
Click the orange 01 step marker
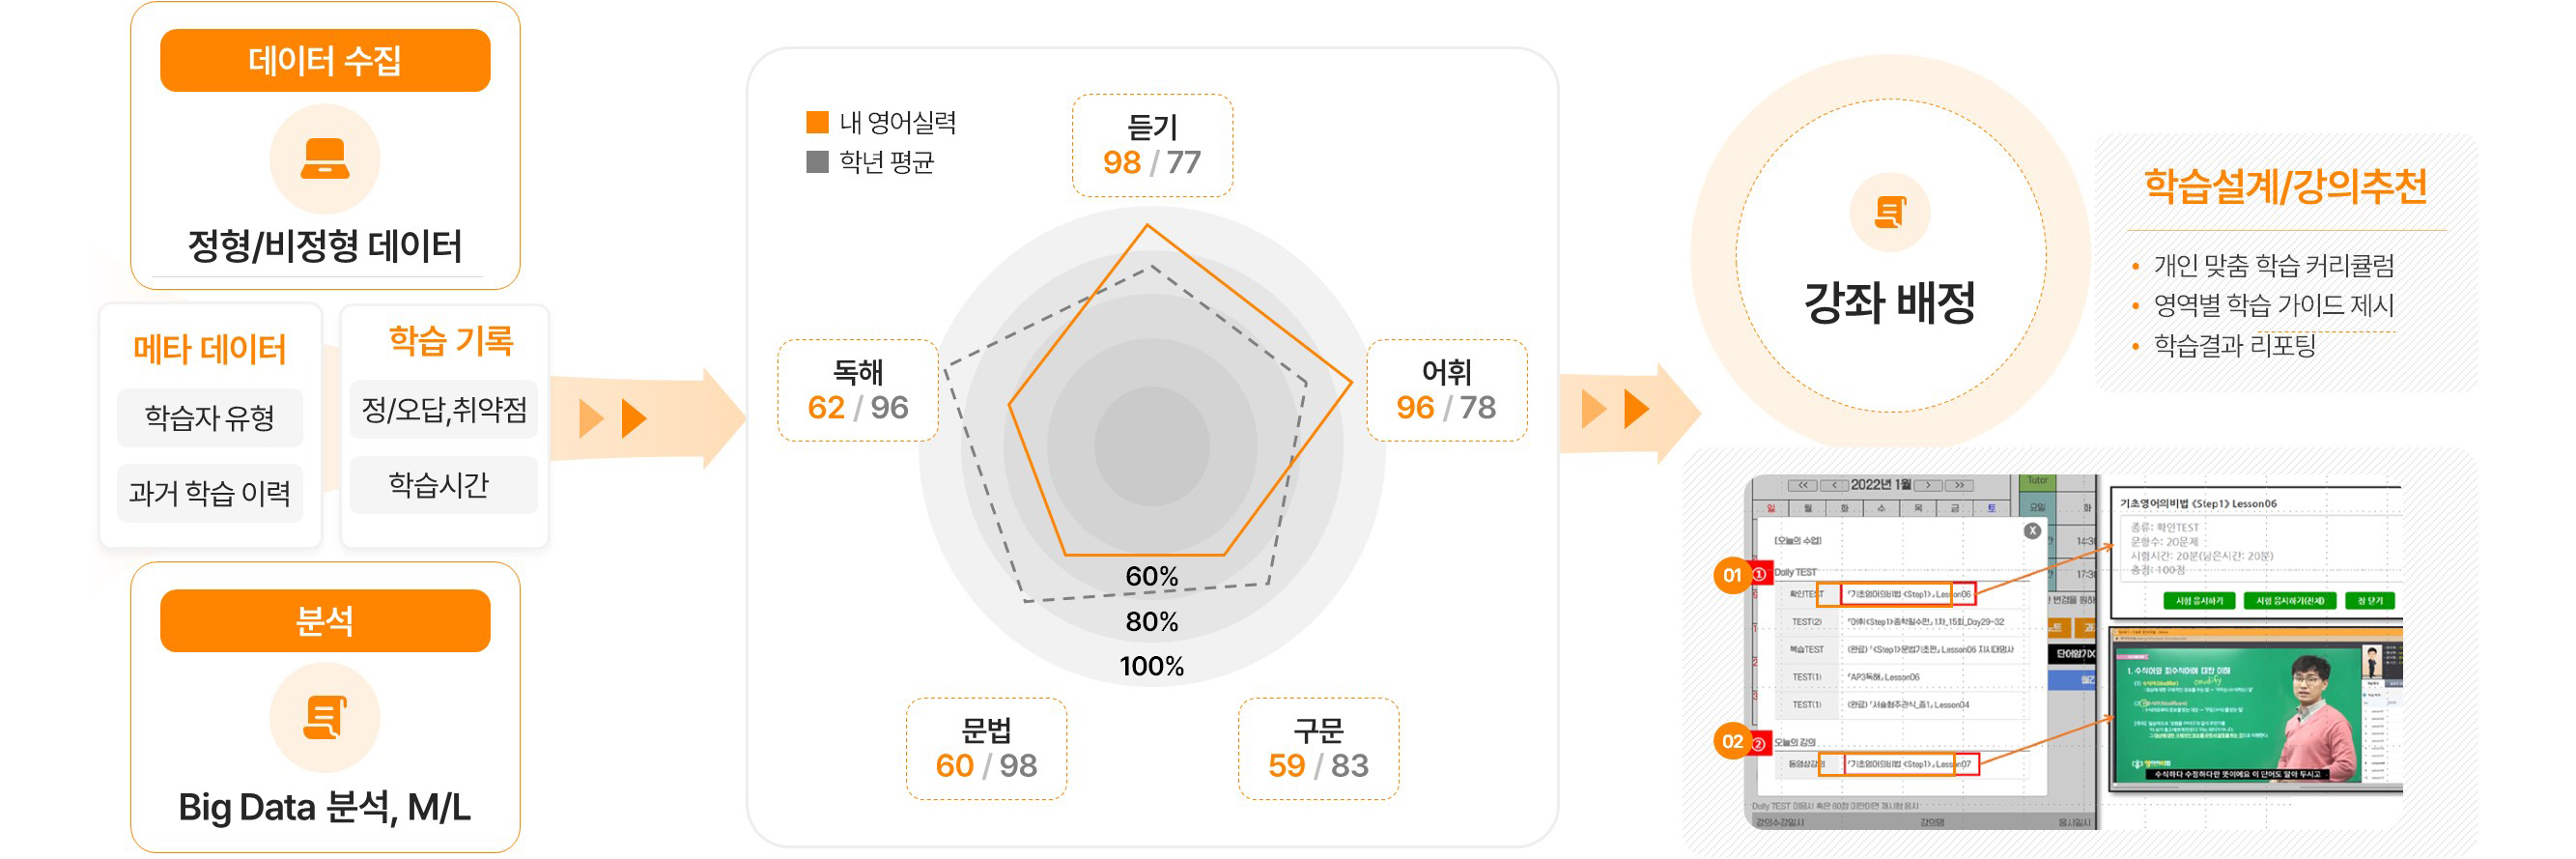(1732, 575)
